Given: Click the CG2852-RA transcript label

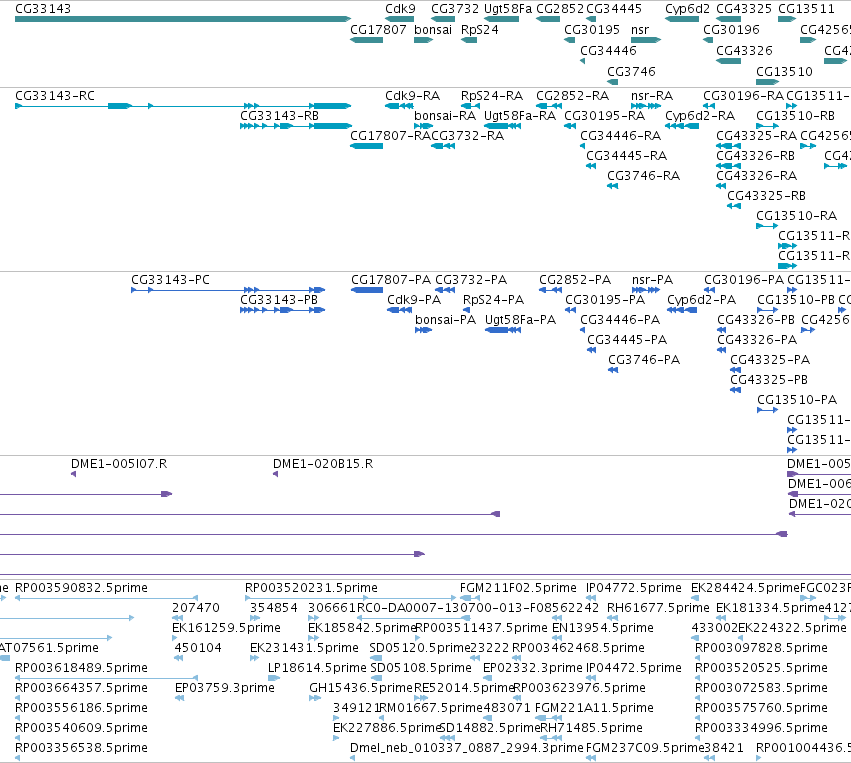Looking at the screenshot, I should tap(573, 96).
